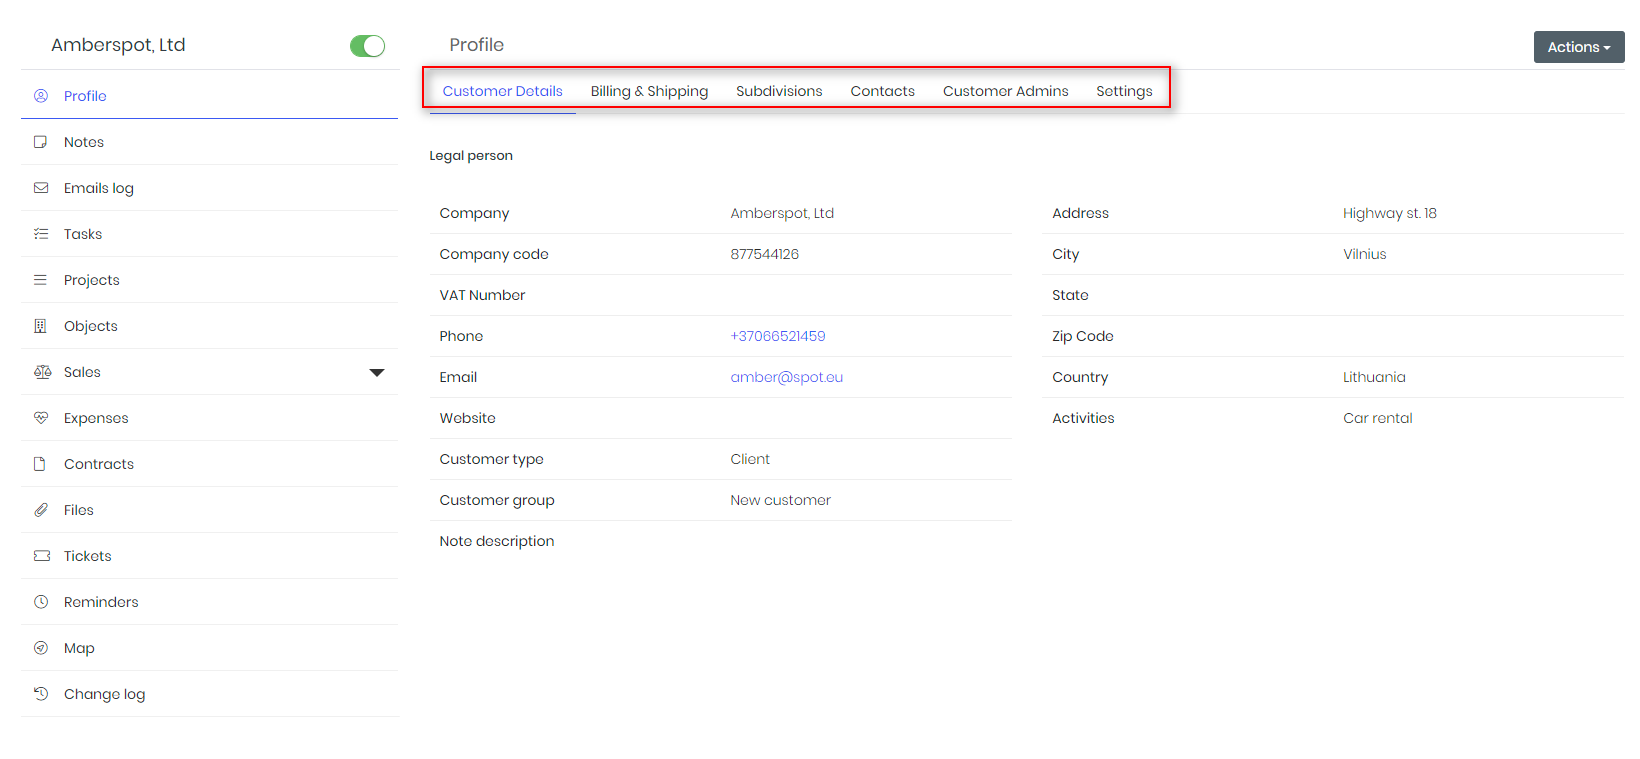The height and width of the screenshot is (759, 1640).
Task: Click the Tasks checklist icon
Action: (x=41, y=234)
